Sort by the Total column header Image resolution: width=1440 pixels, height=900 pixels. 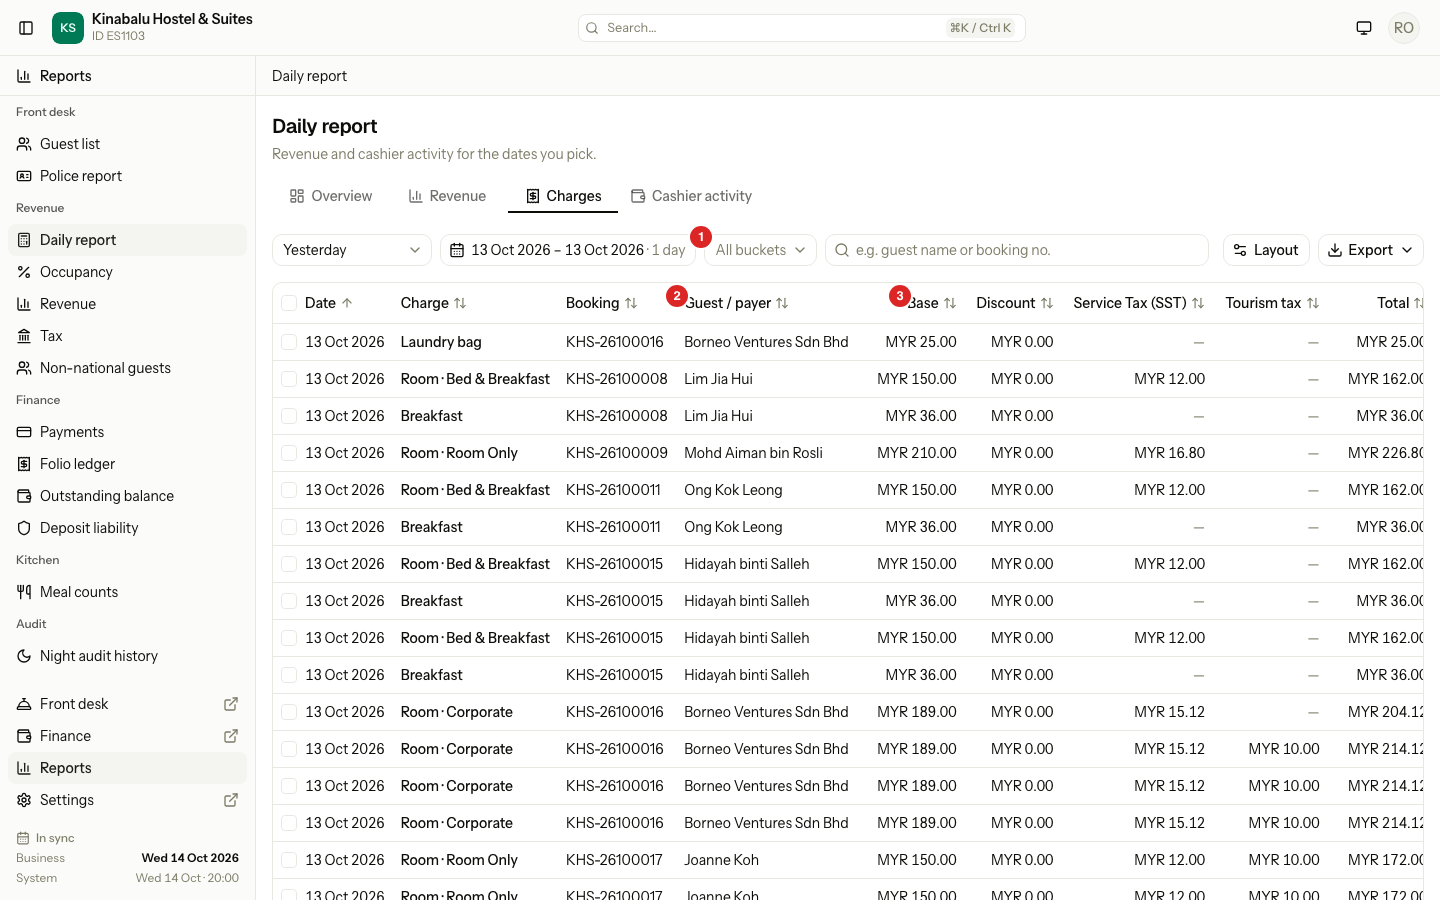pos(1398,303)
